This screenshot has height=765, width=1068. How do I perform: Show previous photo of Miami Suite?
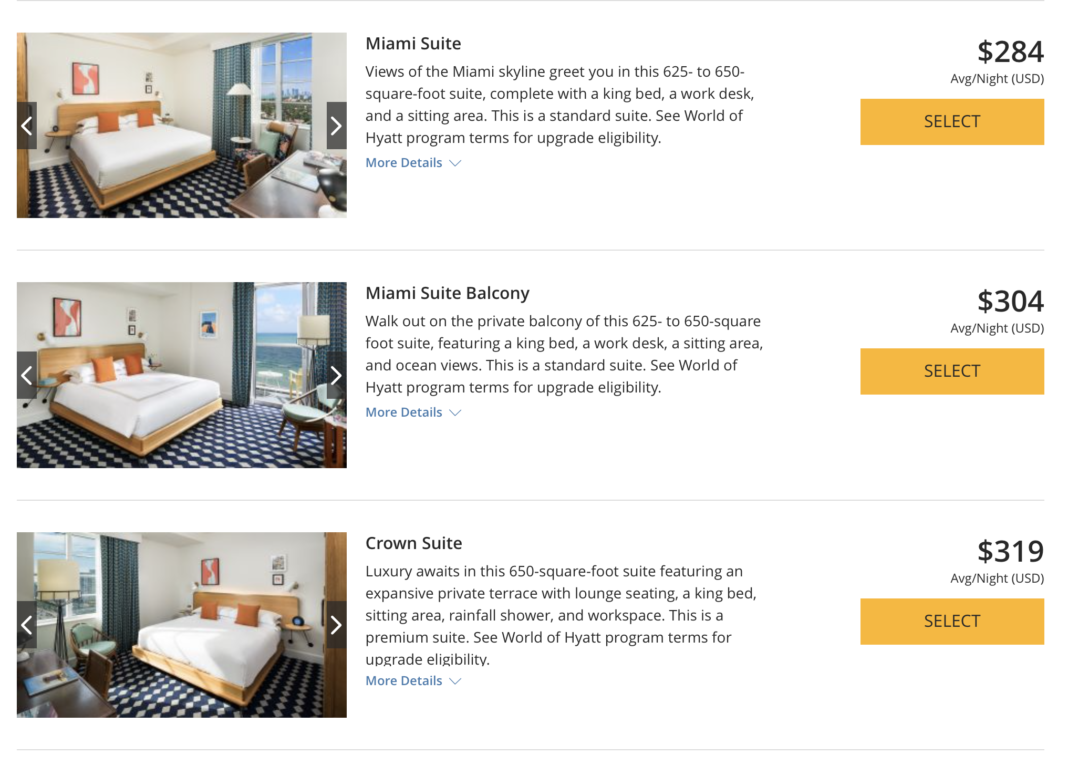[27, 126]
